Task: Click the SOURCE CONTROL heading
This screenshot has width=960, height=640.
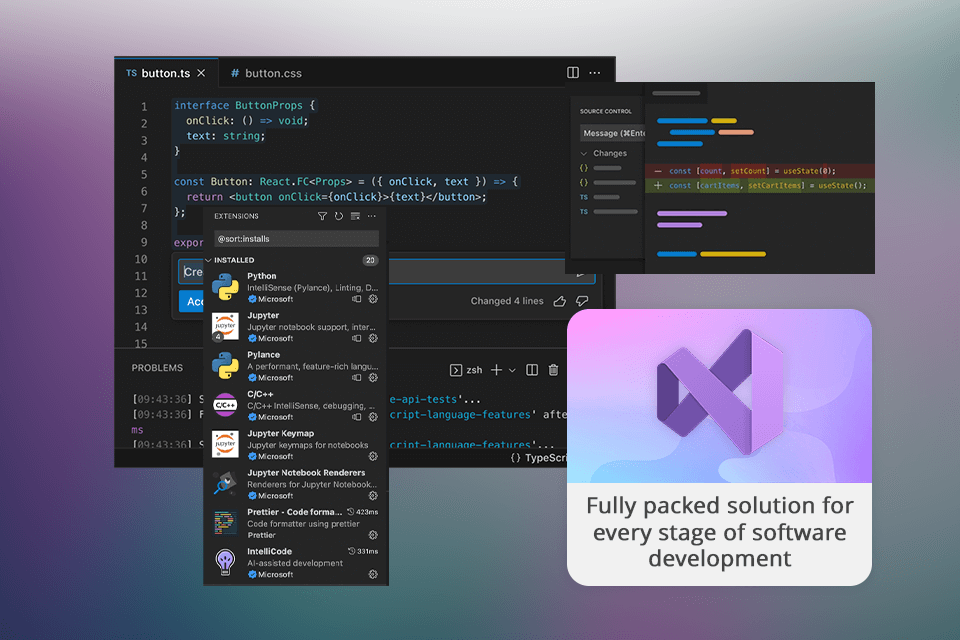Action: click(606, 111)
